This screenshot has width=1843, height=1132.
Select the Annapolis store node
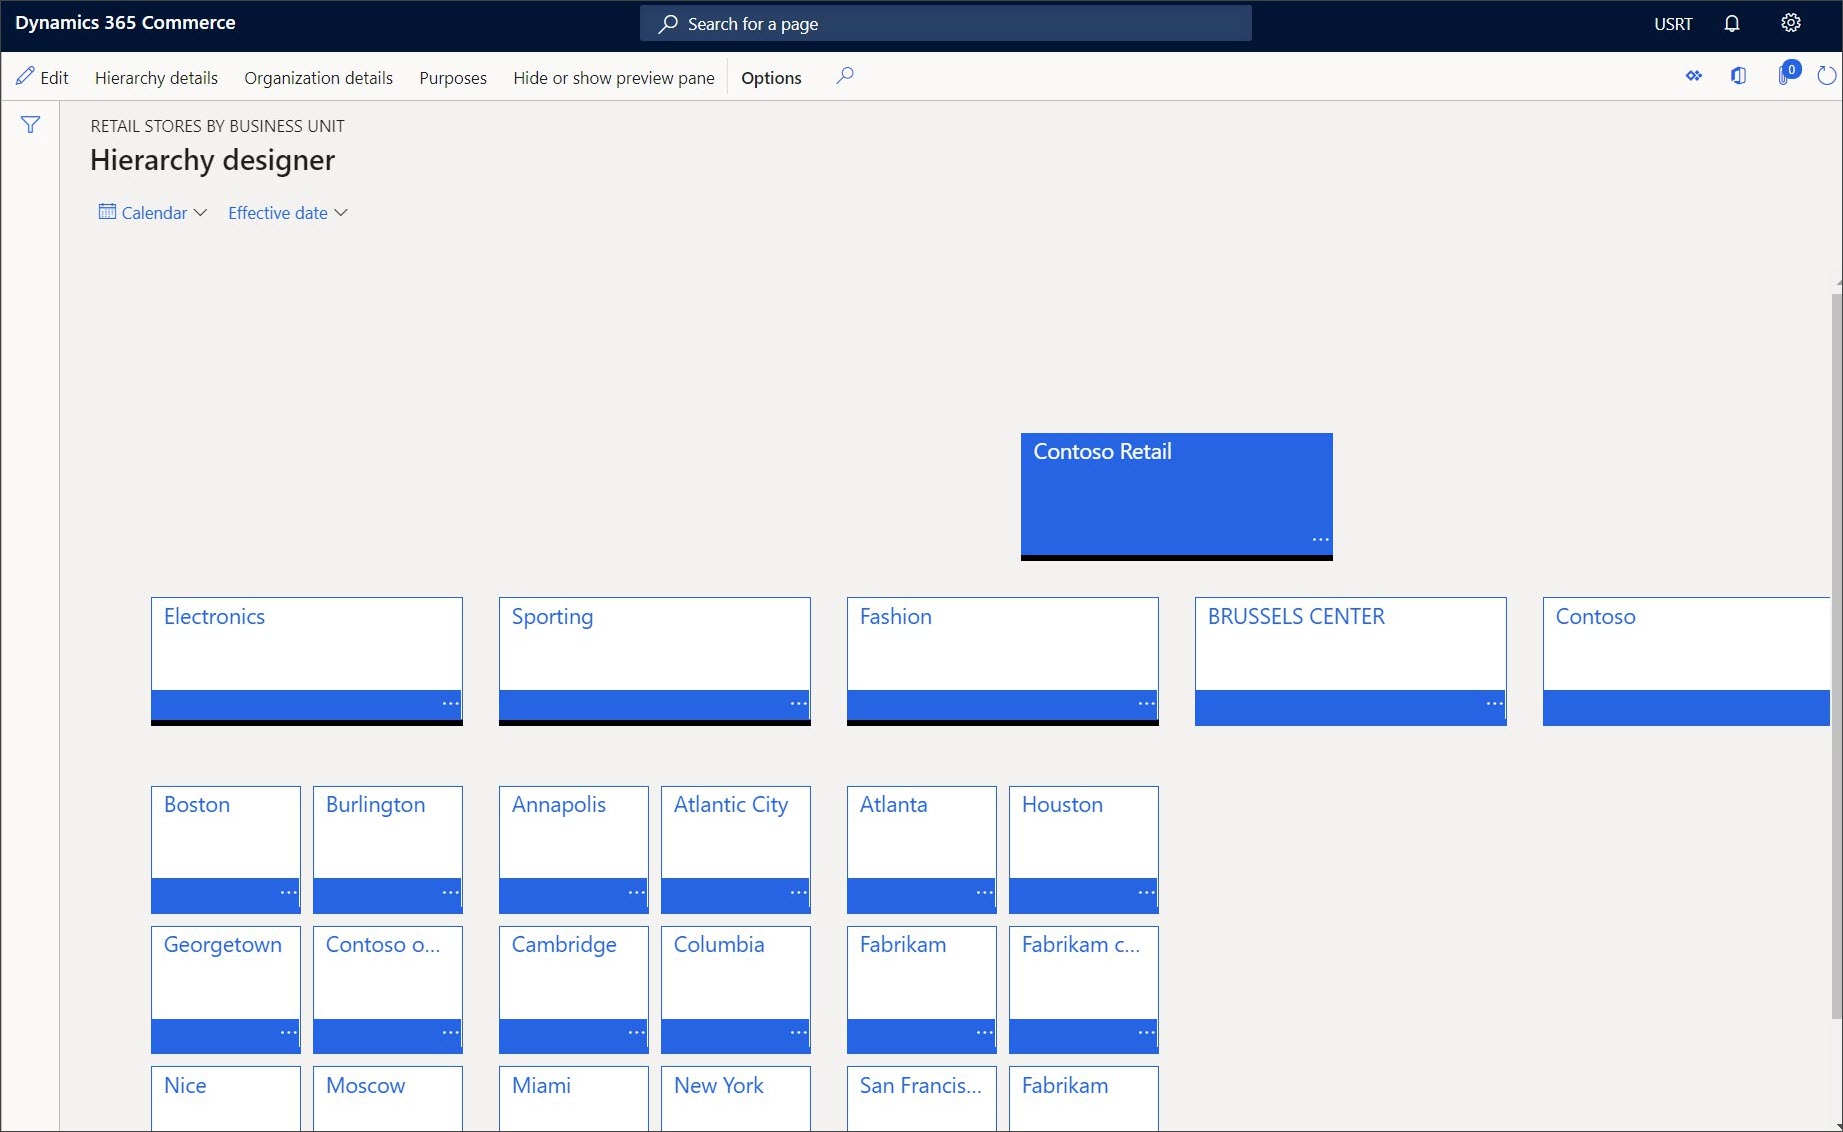click(x=574, y=849)
